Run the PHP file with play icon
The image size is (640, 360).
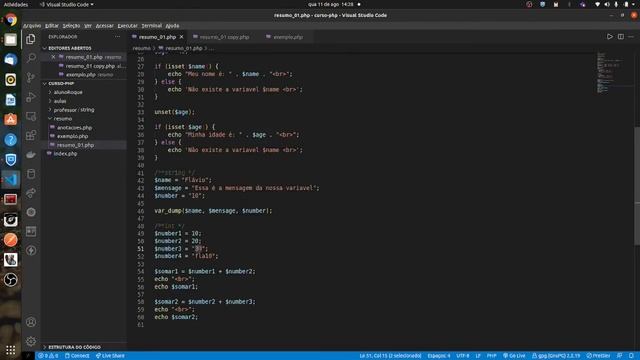click(x=609, y=37)
